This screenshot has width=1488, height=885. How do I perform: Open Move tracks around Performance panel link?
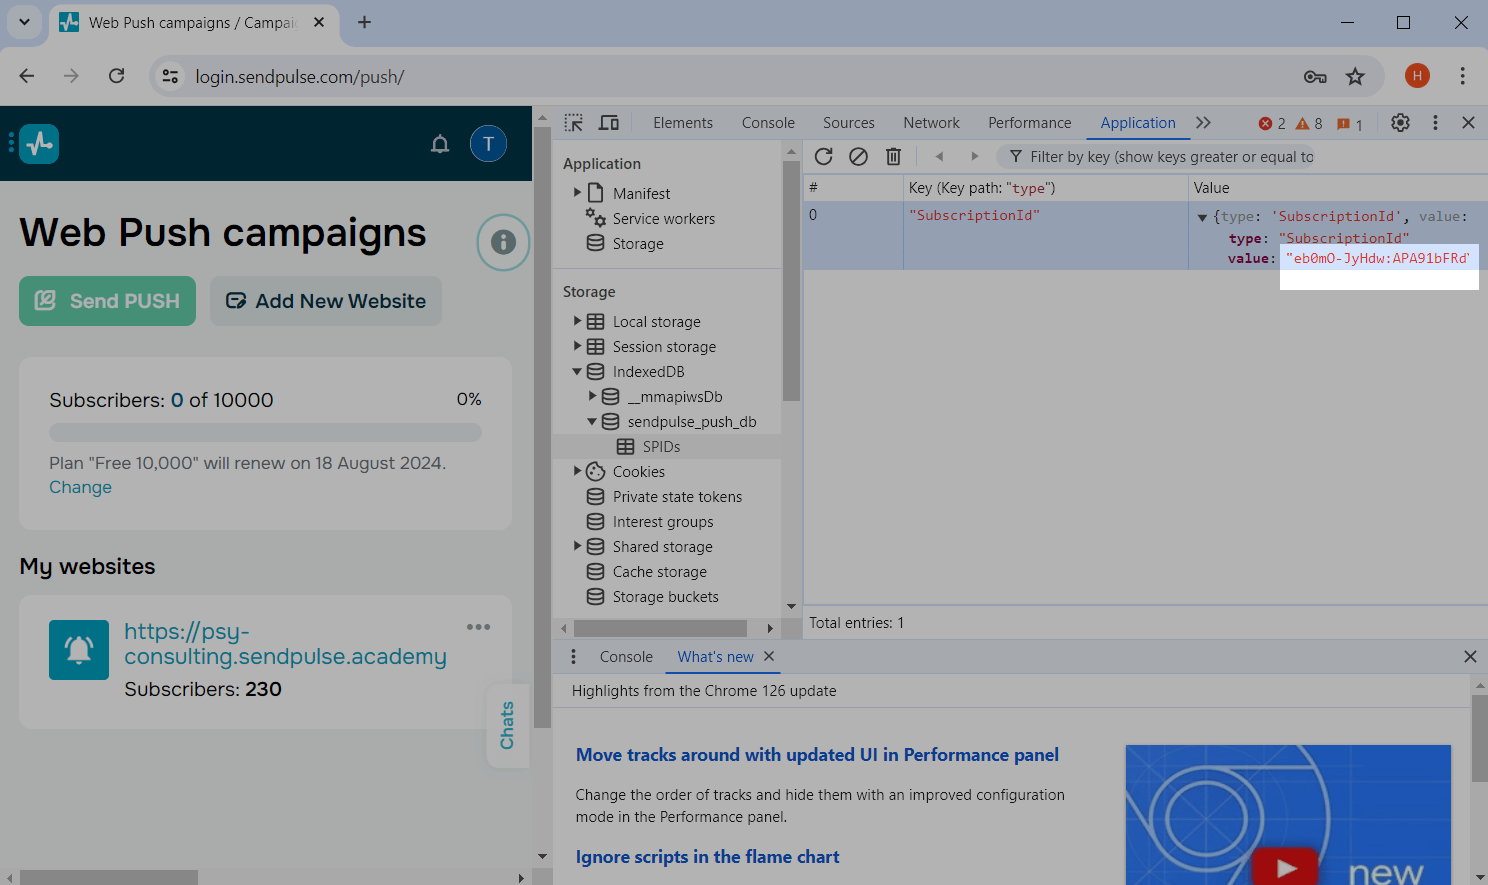[817, 755]
